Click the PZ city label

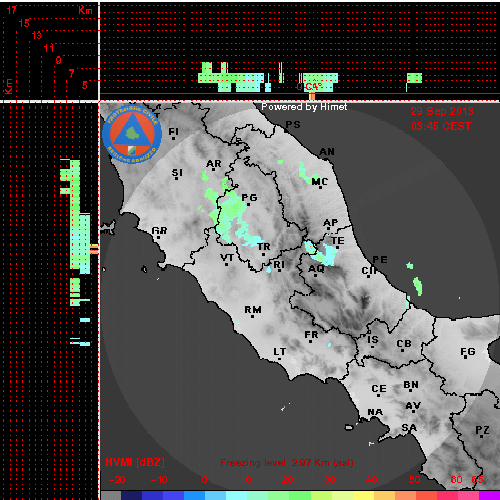[482, 430]
